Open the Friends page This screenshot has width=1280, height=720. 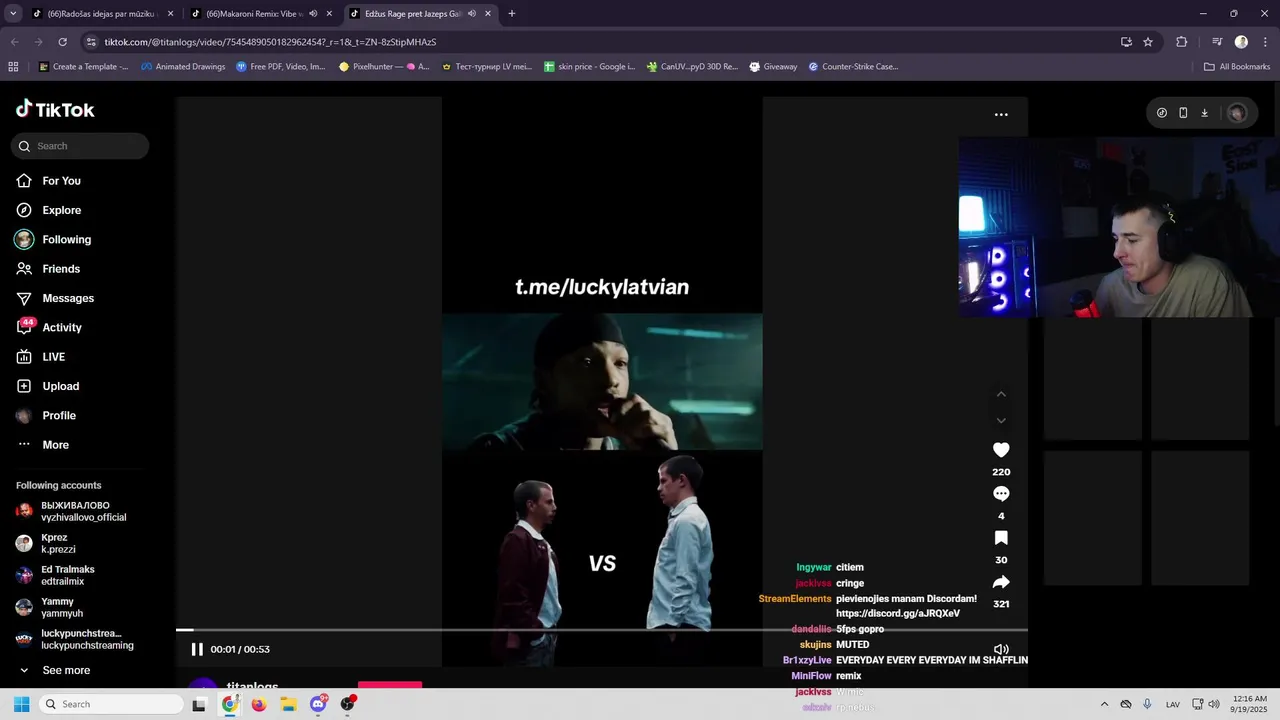pyautogui.click(x=48, y=269)
